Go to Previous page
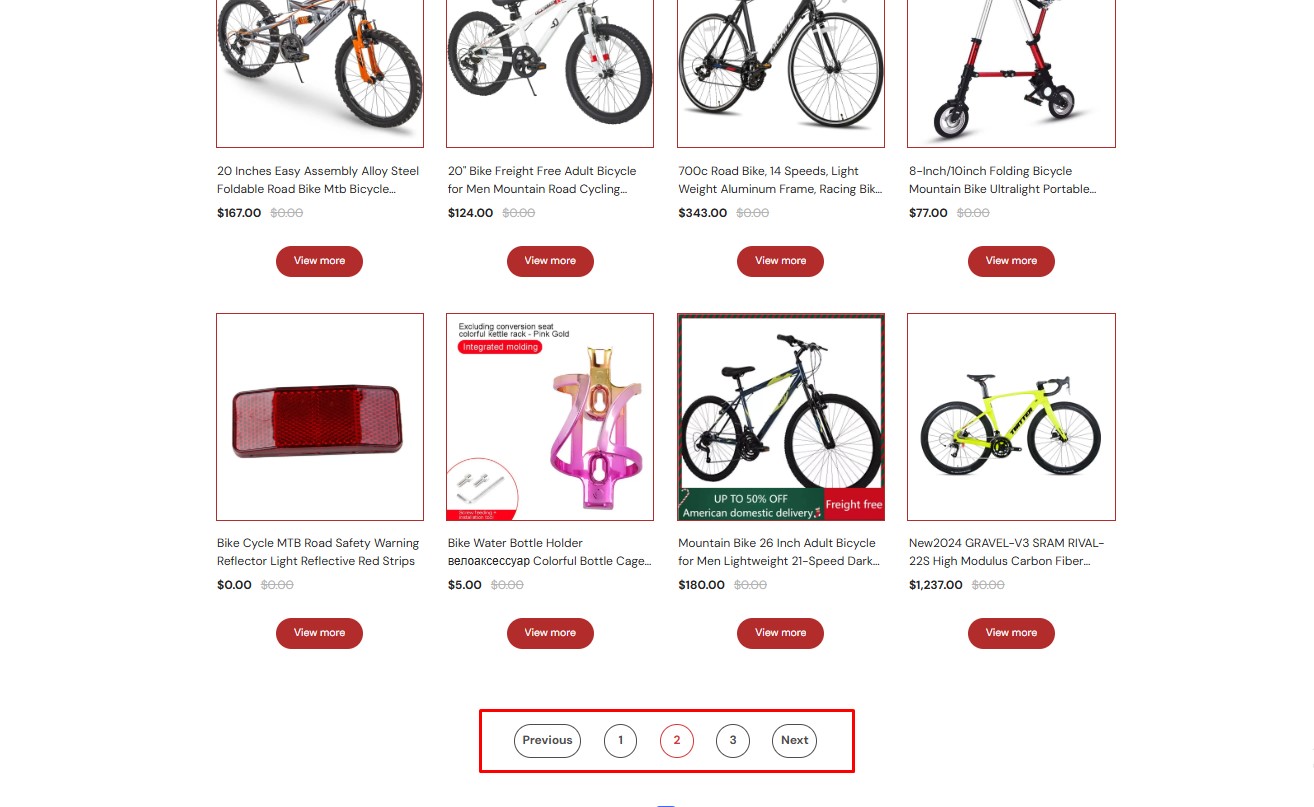The width and height of the screenshot is (1314, 807). [547, 741]
